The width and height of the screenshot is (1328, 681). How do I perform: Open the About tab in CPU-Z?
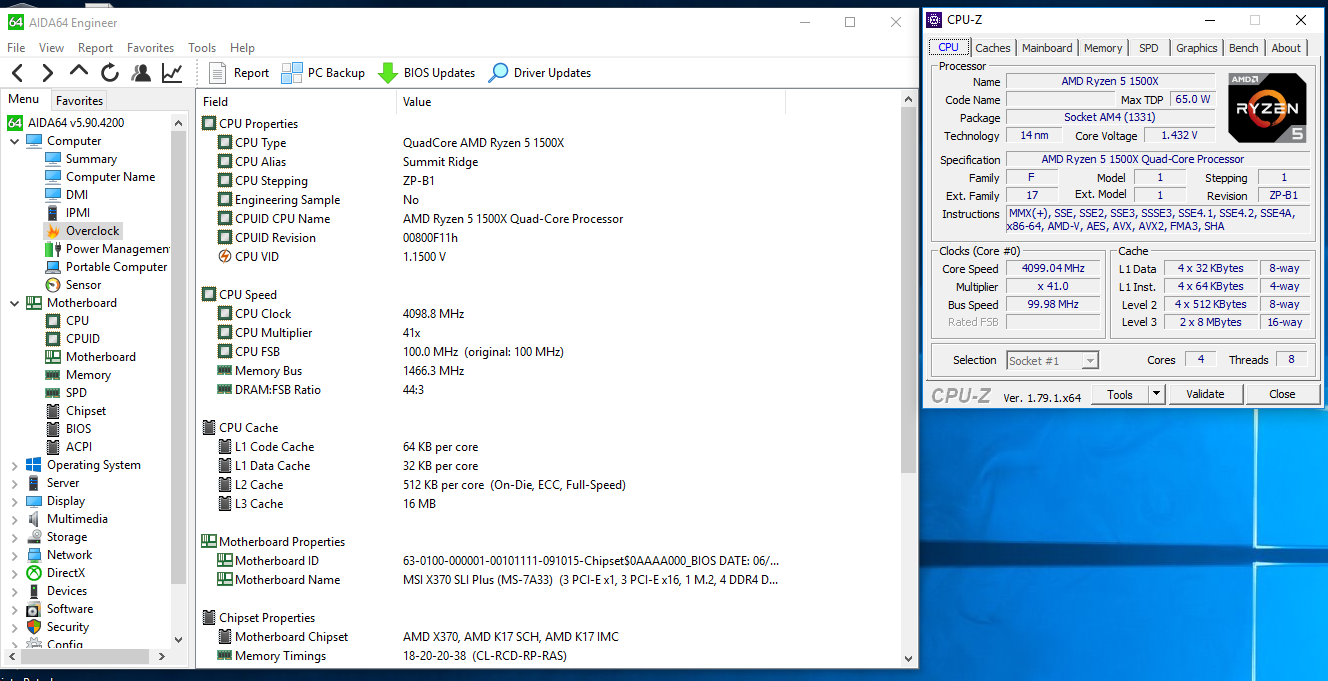[1286, 48]
